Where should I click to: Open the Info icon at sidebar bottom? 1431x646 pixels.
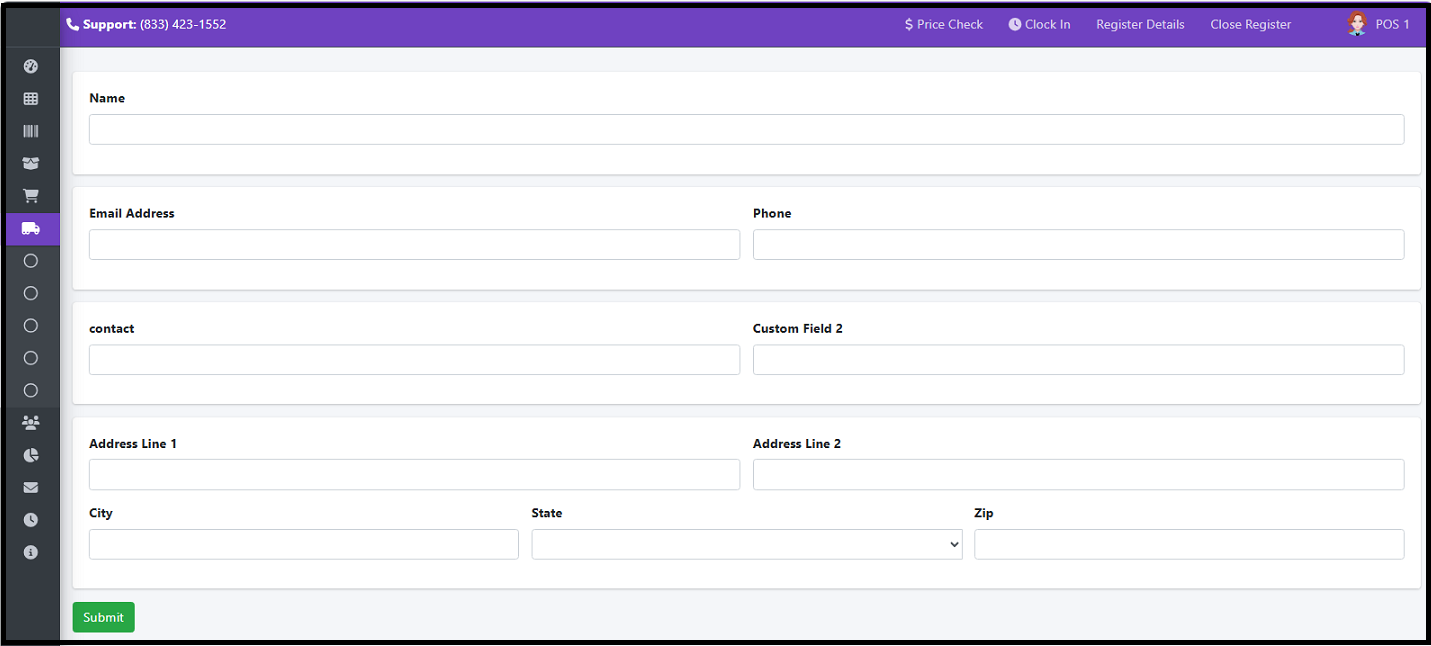coord(30,551)
